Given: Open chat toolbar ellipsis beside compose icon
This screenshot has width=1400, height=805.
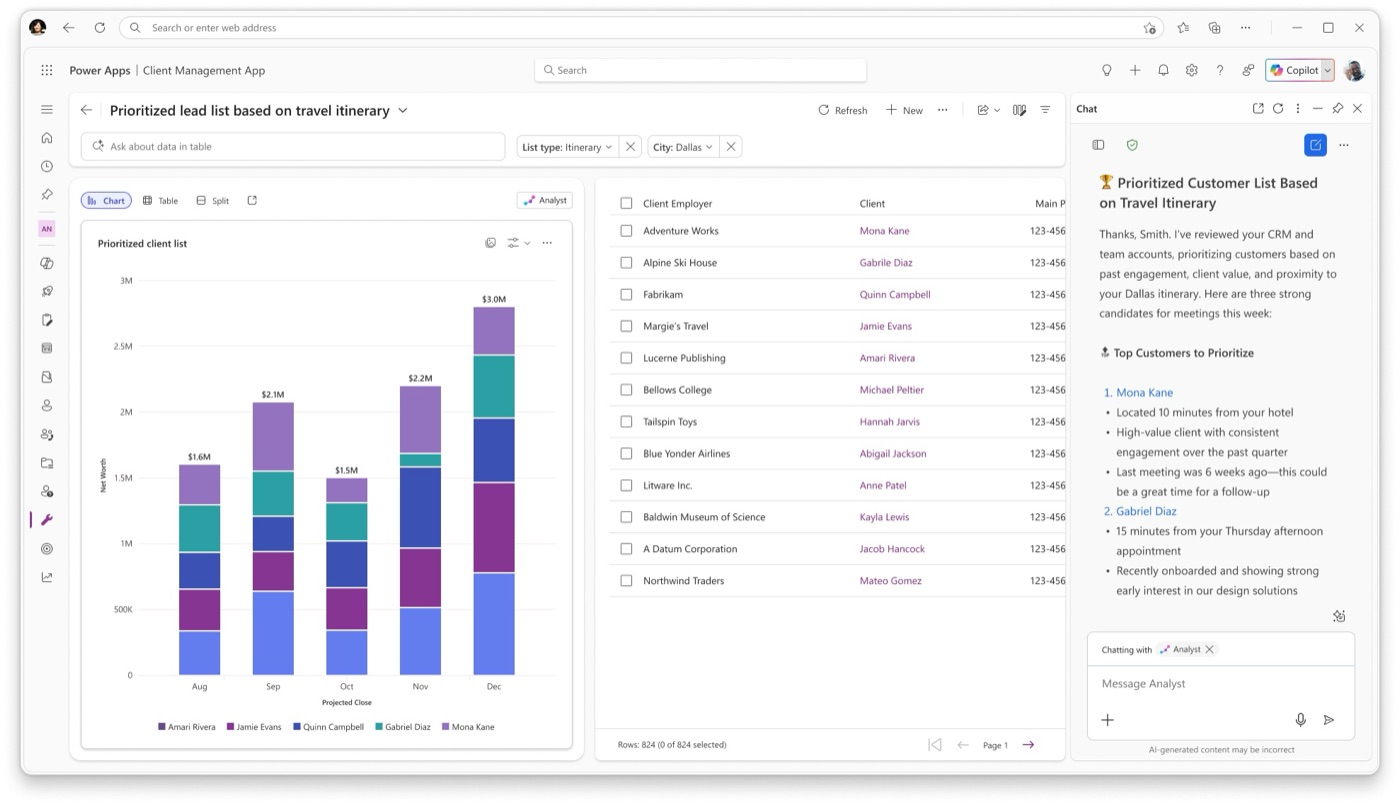Looking at the screenshot, I should [1344, 145].
